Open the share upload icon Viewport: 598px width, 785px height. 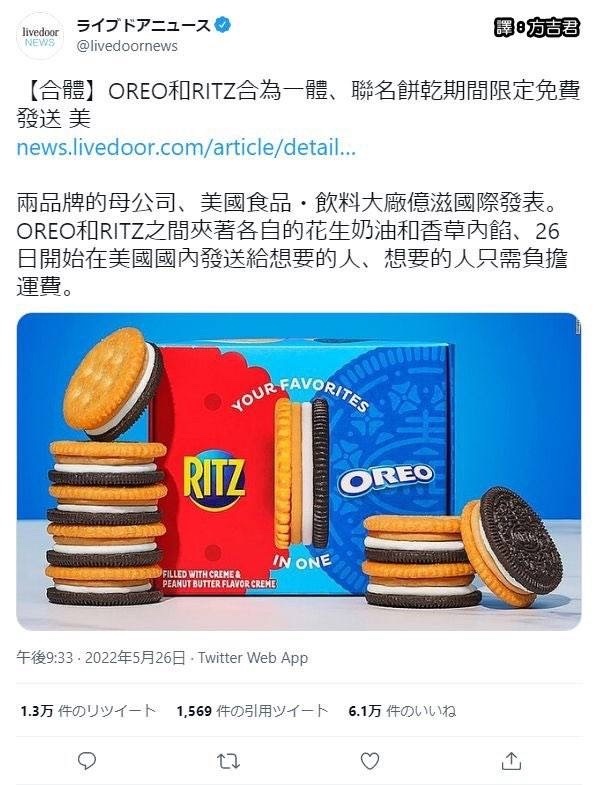pyautogui.click(x=511, y=760)
